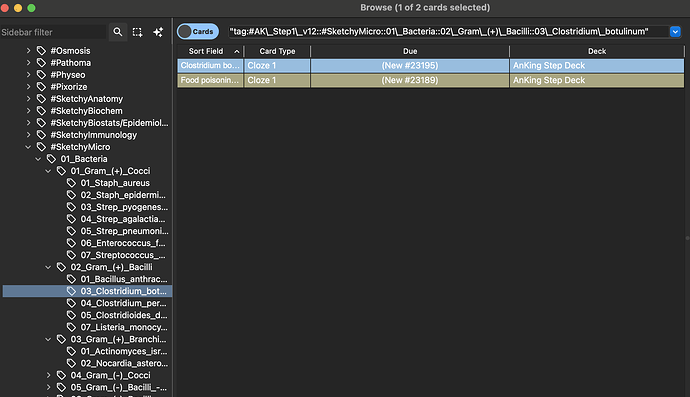The width and height of the screenshot is (690, 397).
Task: Sort by the Deck column header
Action: 597,51
